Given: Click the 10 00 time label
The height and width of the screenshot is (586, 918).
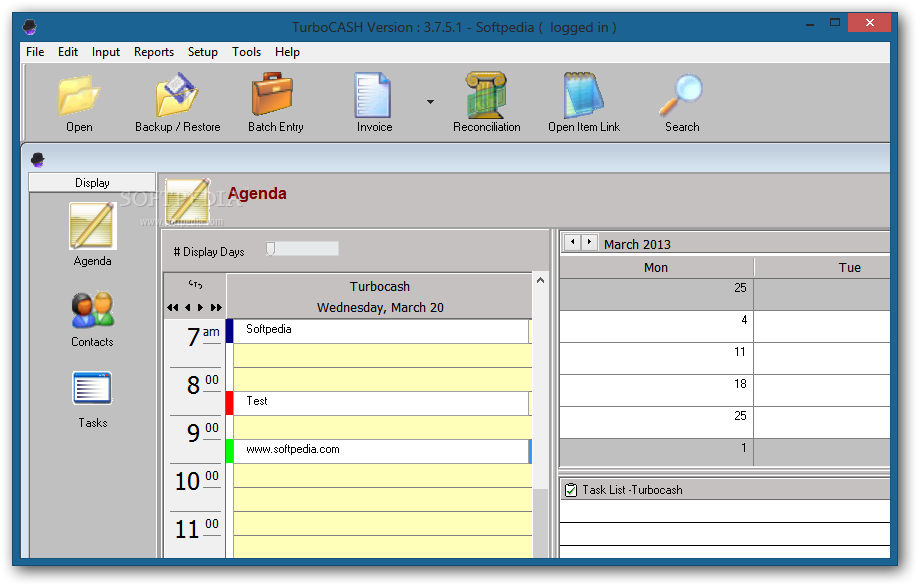Looking at the screenshot, I should [197, 481].
